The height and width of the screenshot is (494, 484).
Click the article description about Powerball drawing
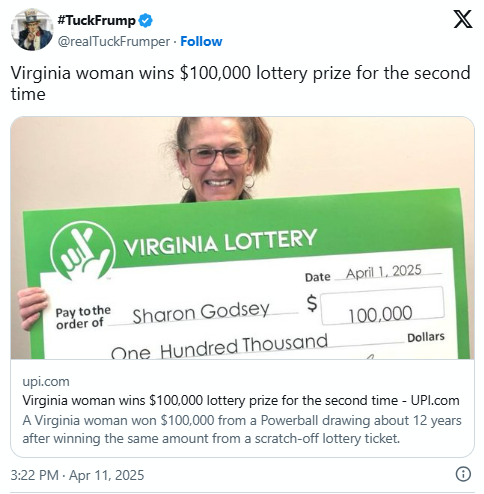click(x=242, y=429)
